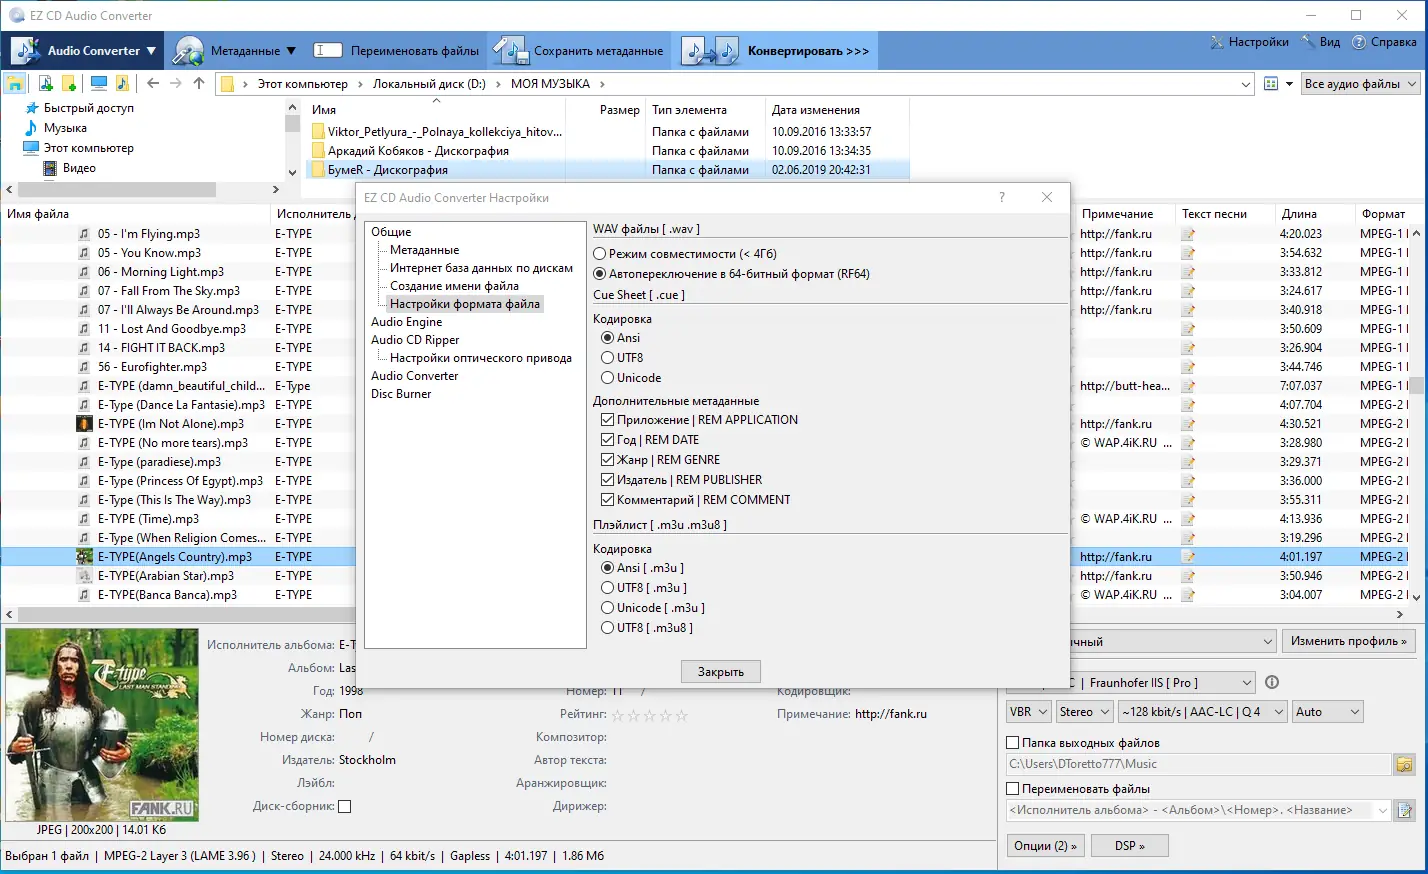Image resolution: width=1428 pixels, height=874 pixels.
Task: Uncheck Жанр | REM GENRE
Action: (x=607, y=460)
